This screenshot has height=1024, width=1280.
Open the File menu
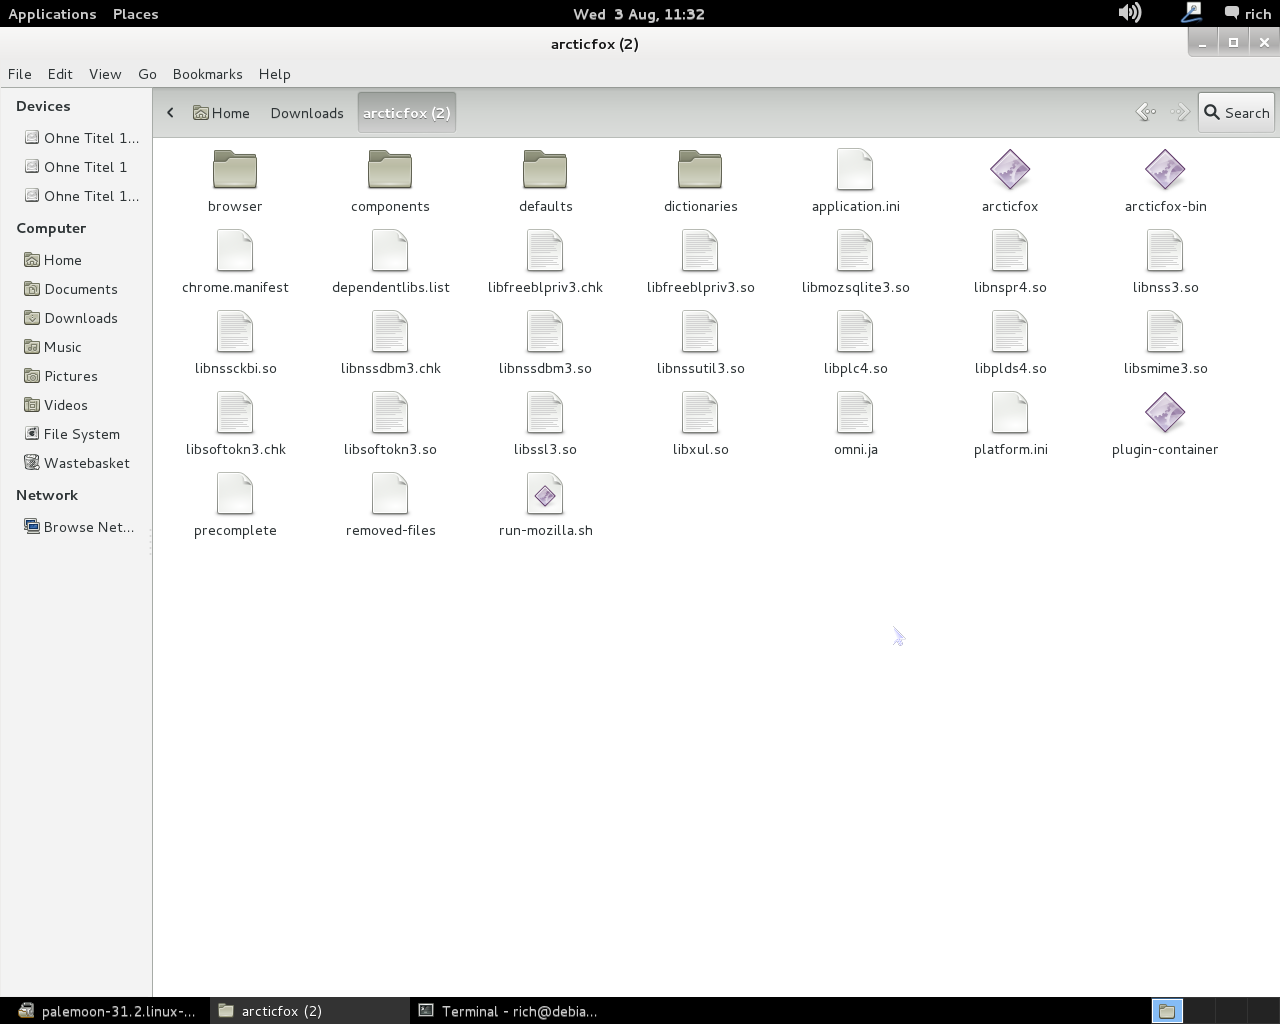pyautogui.click(x=20, y=74)
